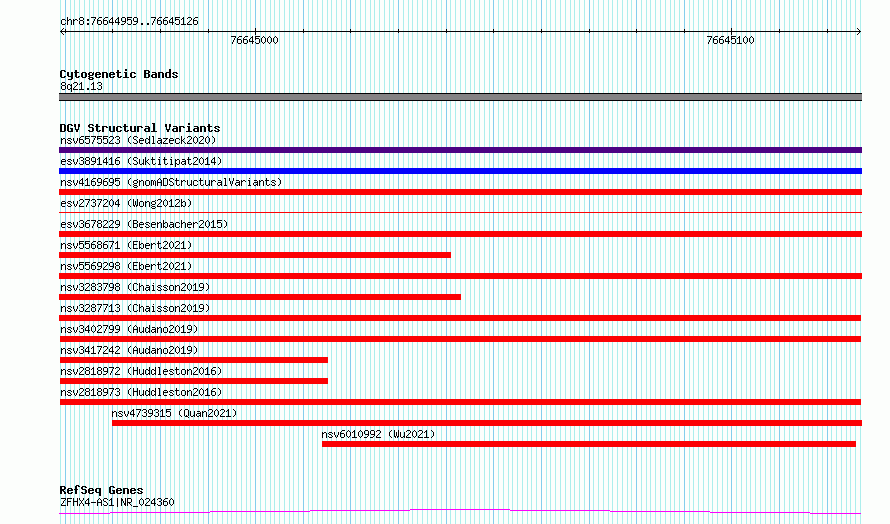Click the magenta ZFHX4-AS1 gene line
This screenshot has width=890, height=524.
(460, 512)
